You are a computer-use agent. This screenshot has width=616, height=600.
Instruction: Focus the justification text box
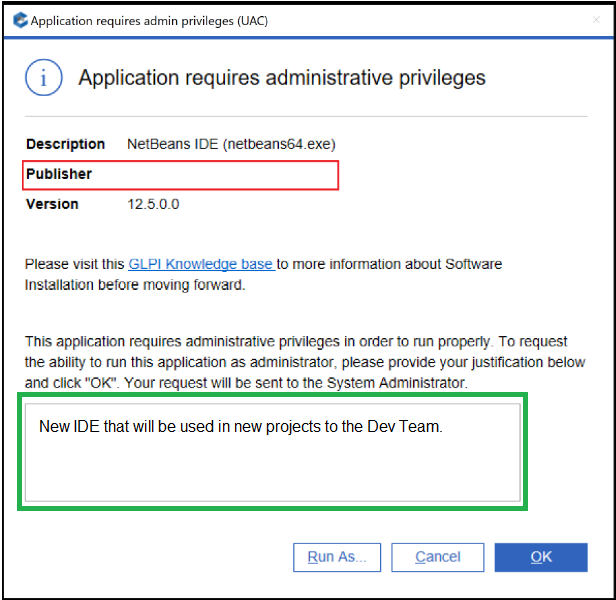pyautogui.click(x=273, y=452)
